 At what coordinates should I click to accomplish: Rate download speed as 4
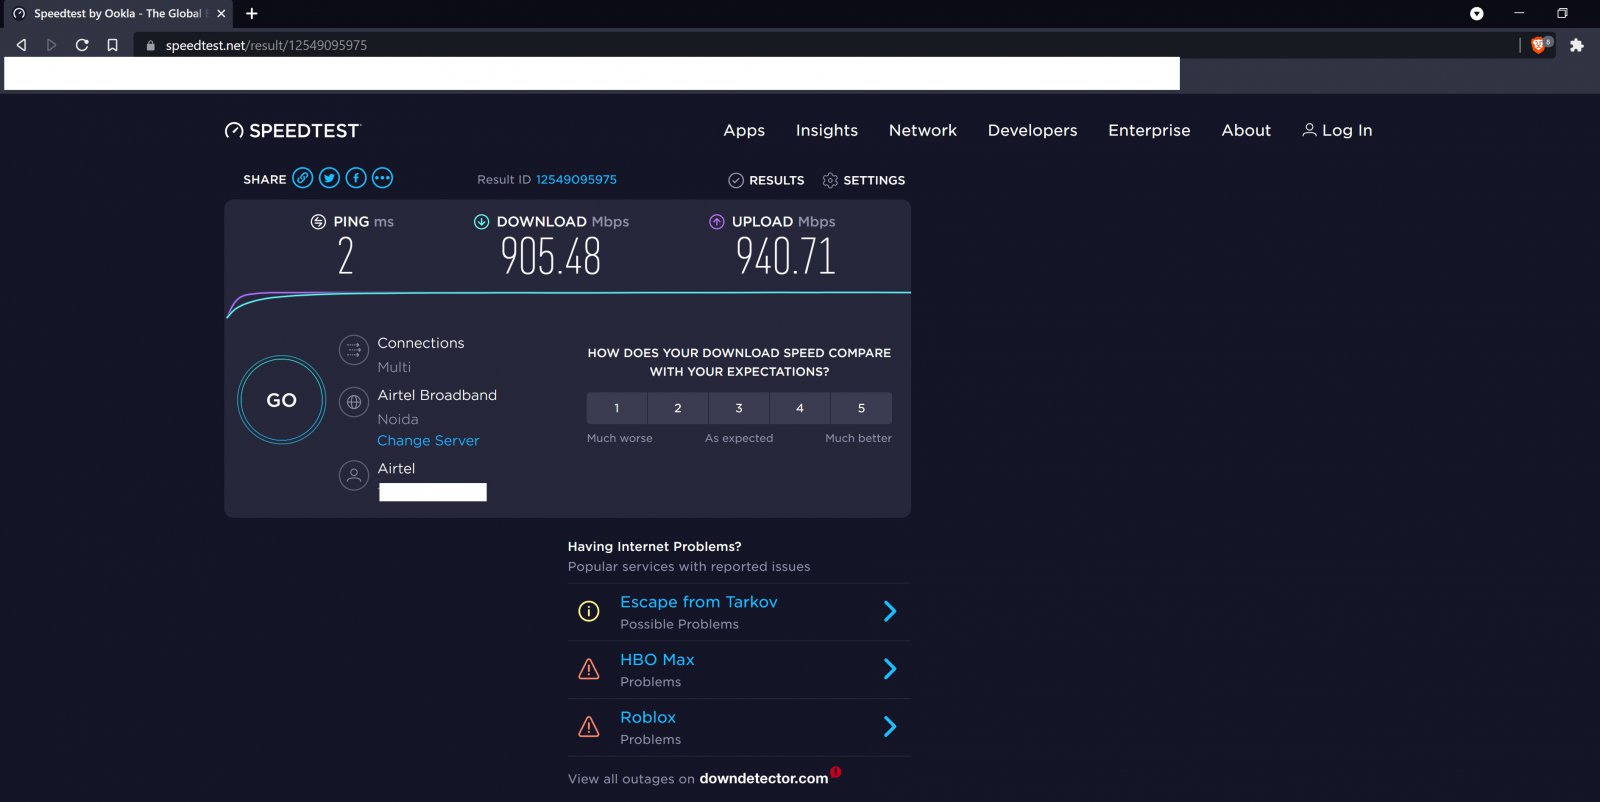point(800,408)
